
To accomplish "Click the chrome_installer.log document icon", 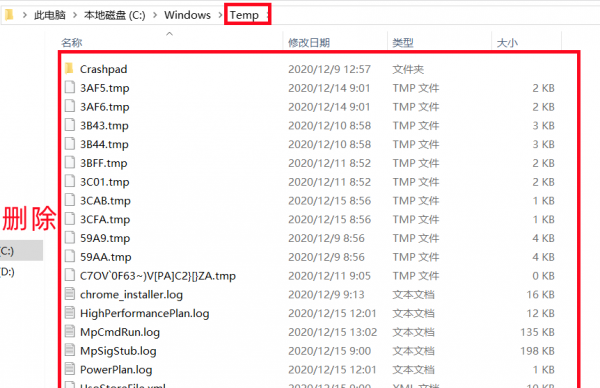I will (x=70, y=294).
